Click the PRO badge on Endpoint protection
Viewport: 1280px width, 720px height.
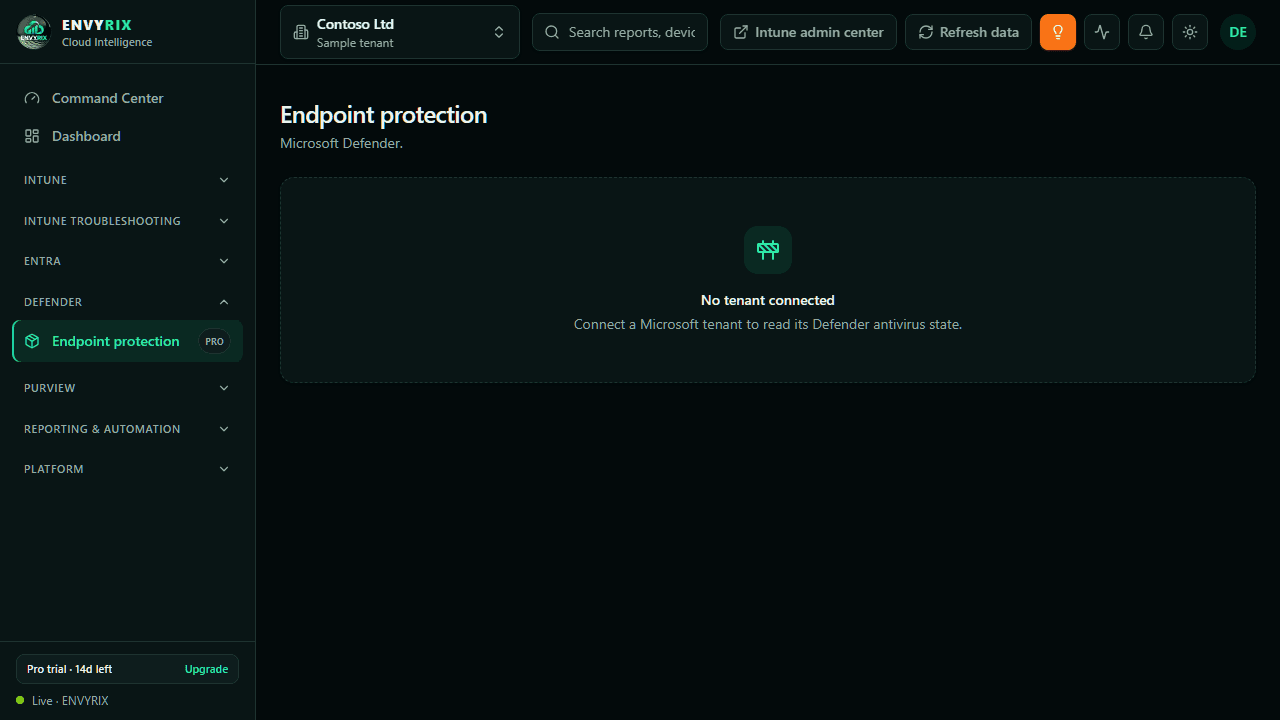click(214, 341)
